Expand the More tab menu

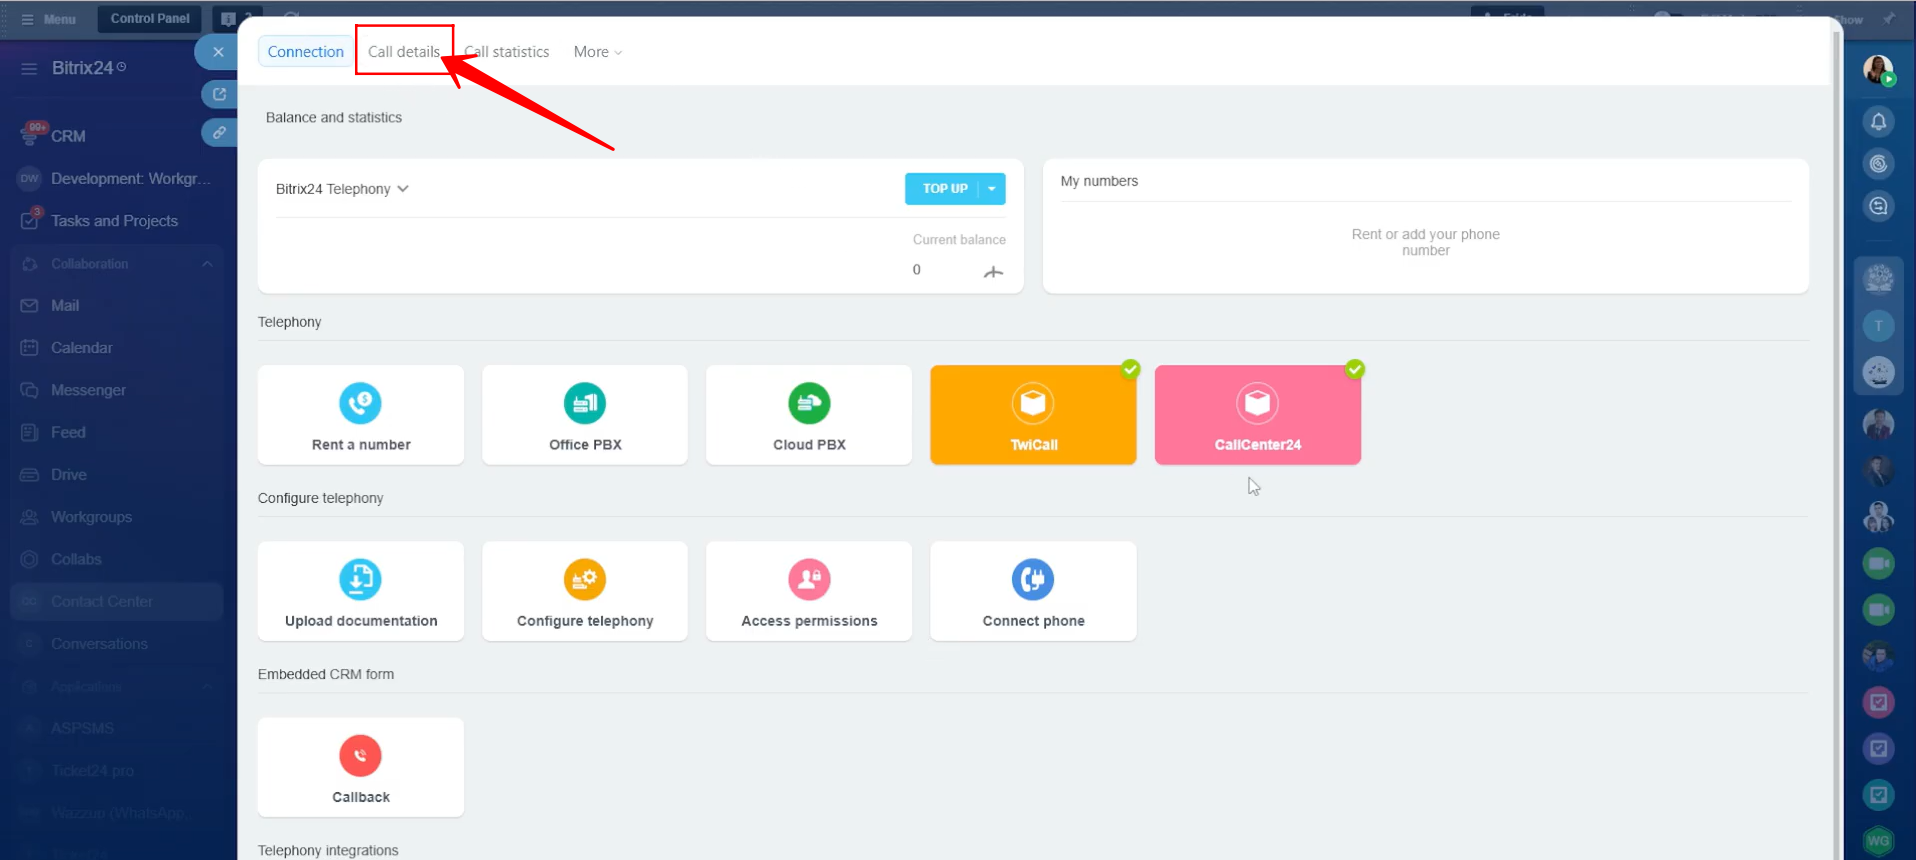click(597, 52)
